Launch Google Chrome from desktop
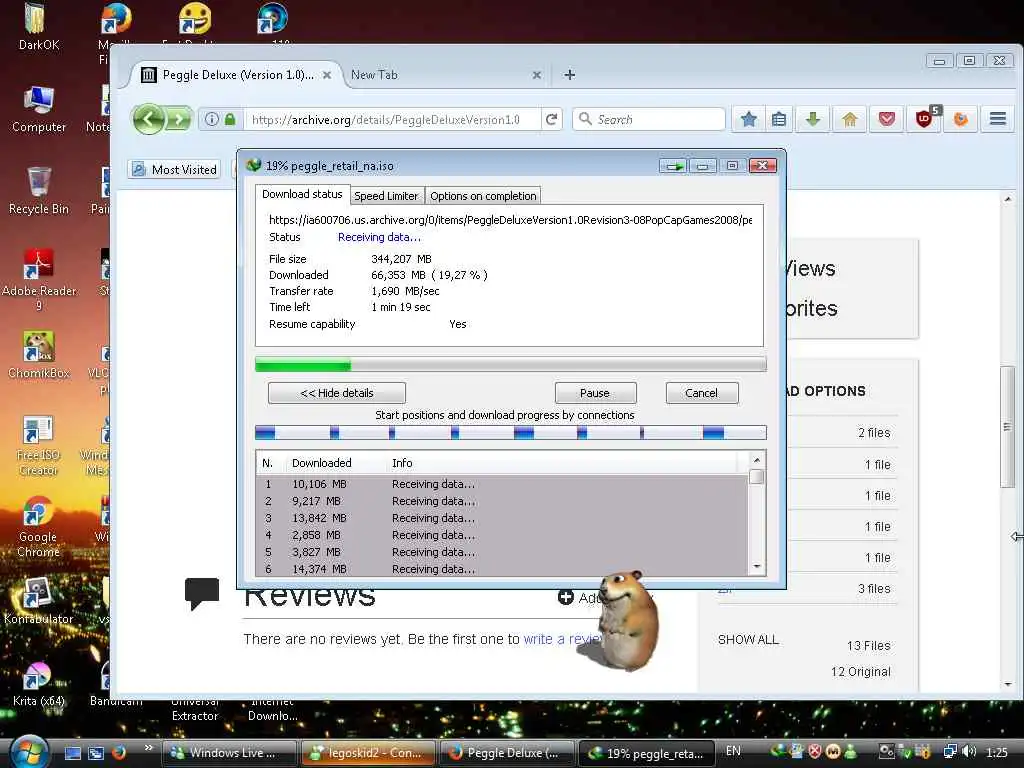1024x768 pixels. 38,526
